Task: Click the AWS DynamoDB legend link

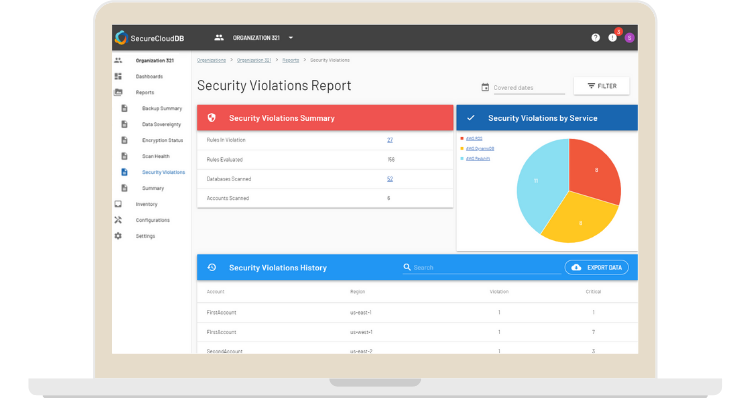Action: [x=480, y=148]
